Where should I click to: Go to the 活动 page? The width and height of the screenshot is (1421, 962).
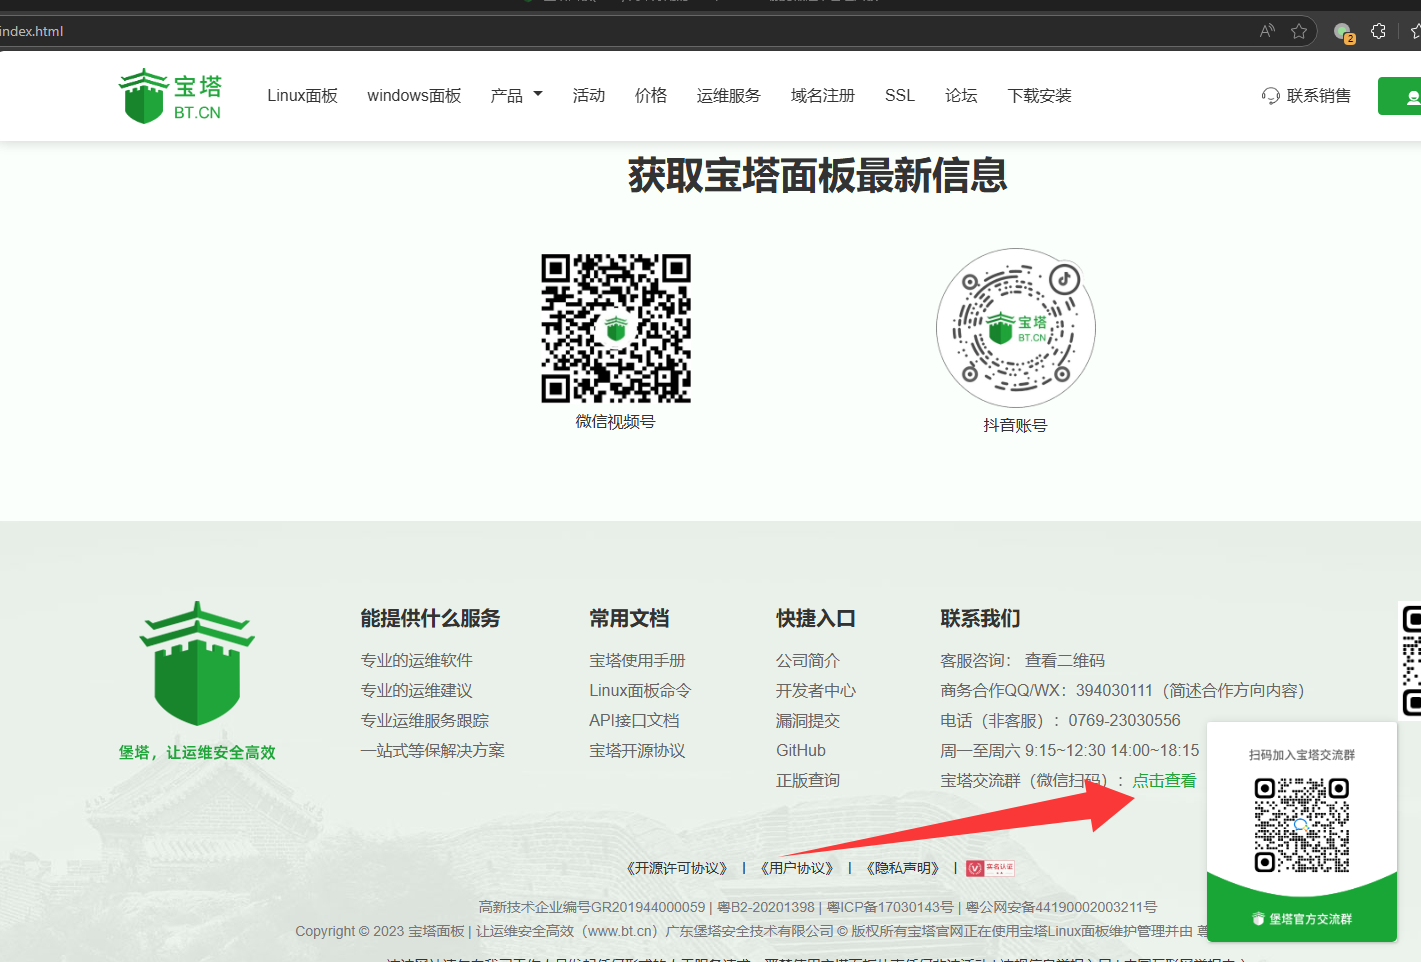pyautogui.click(x=589, y=96)
